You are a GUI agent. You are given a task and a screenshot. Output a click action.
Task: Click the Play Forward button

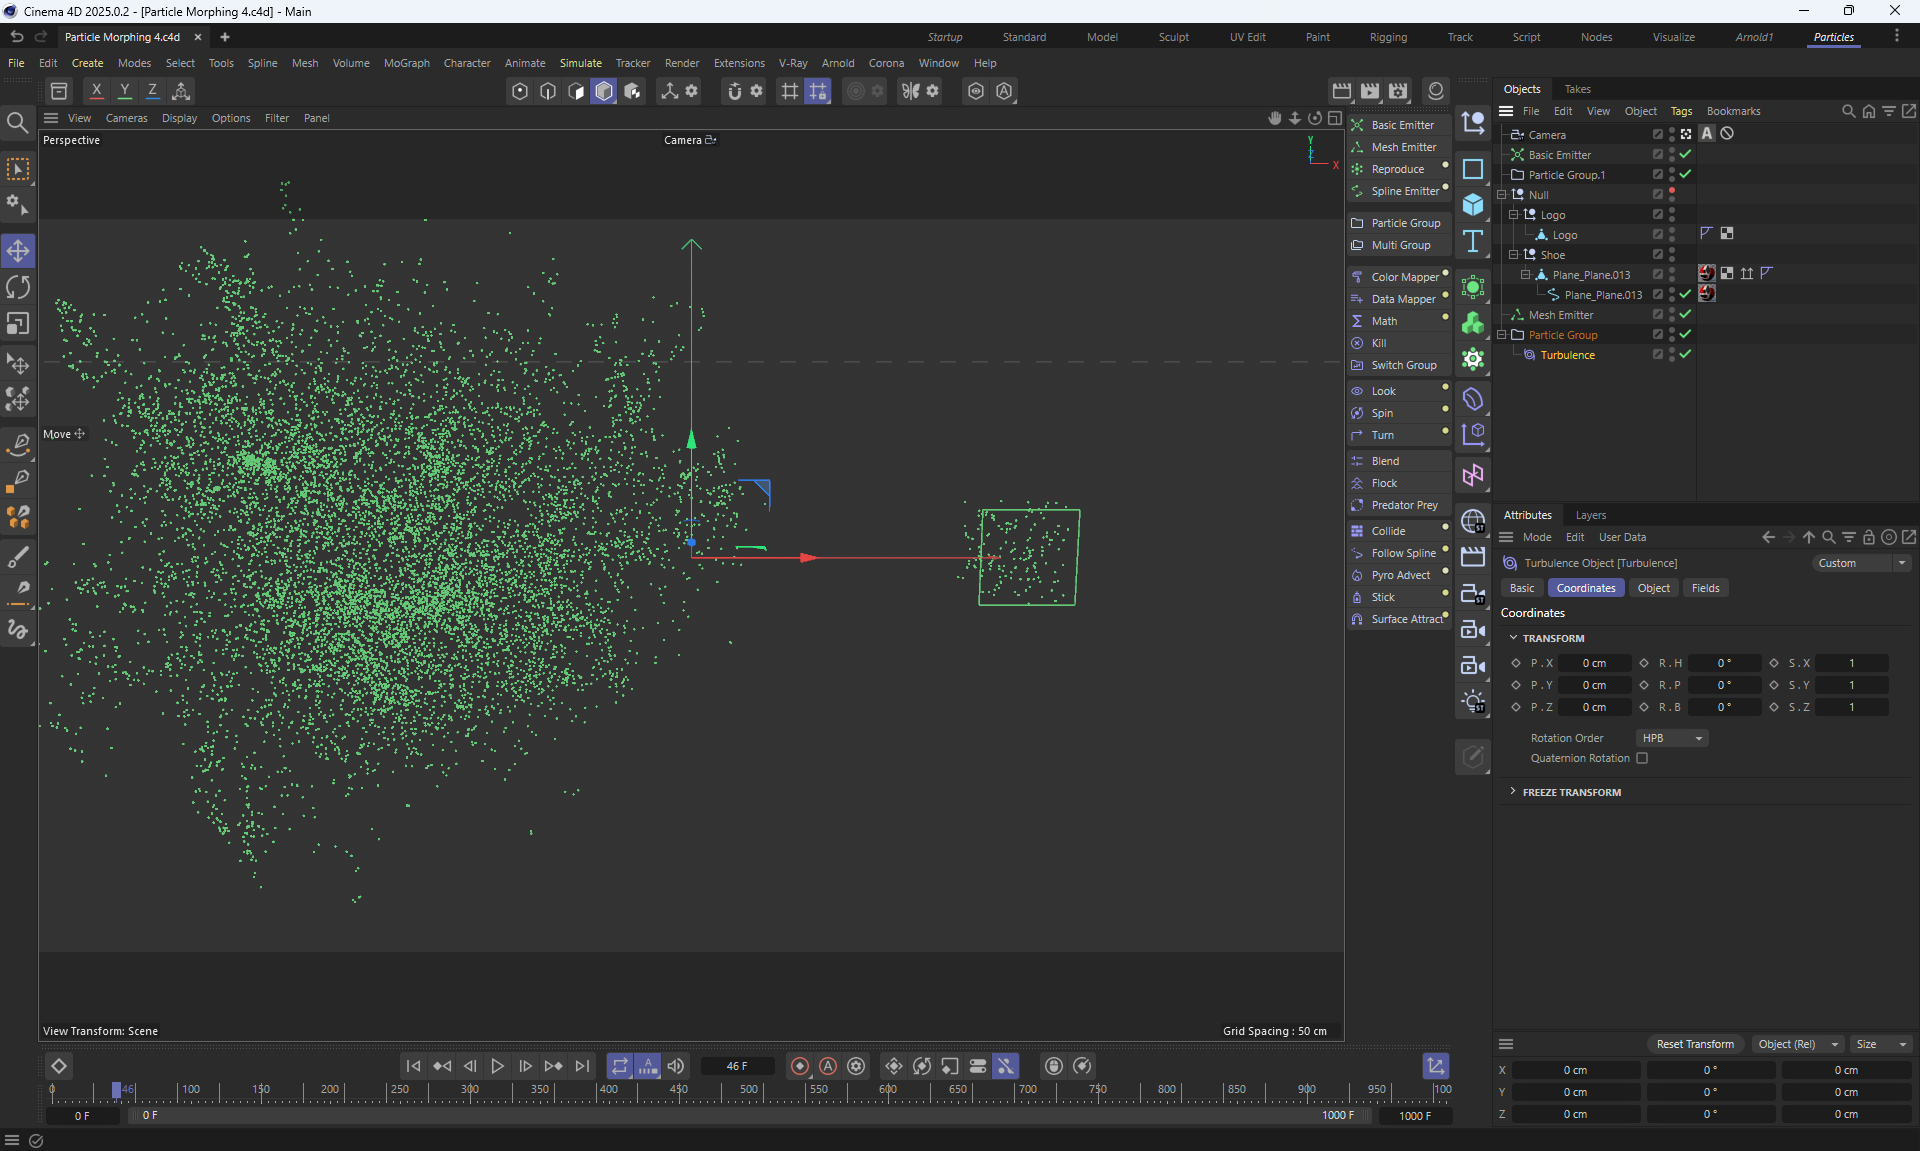497,1066
